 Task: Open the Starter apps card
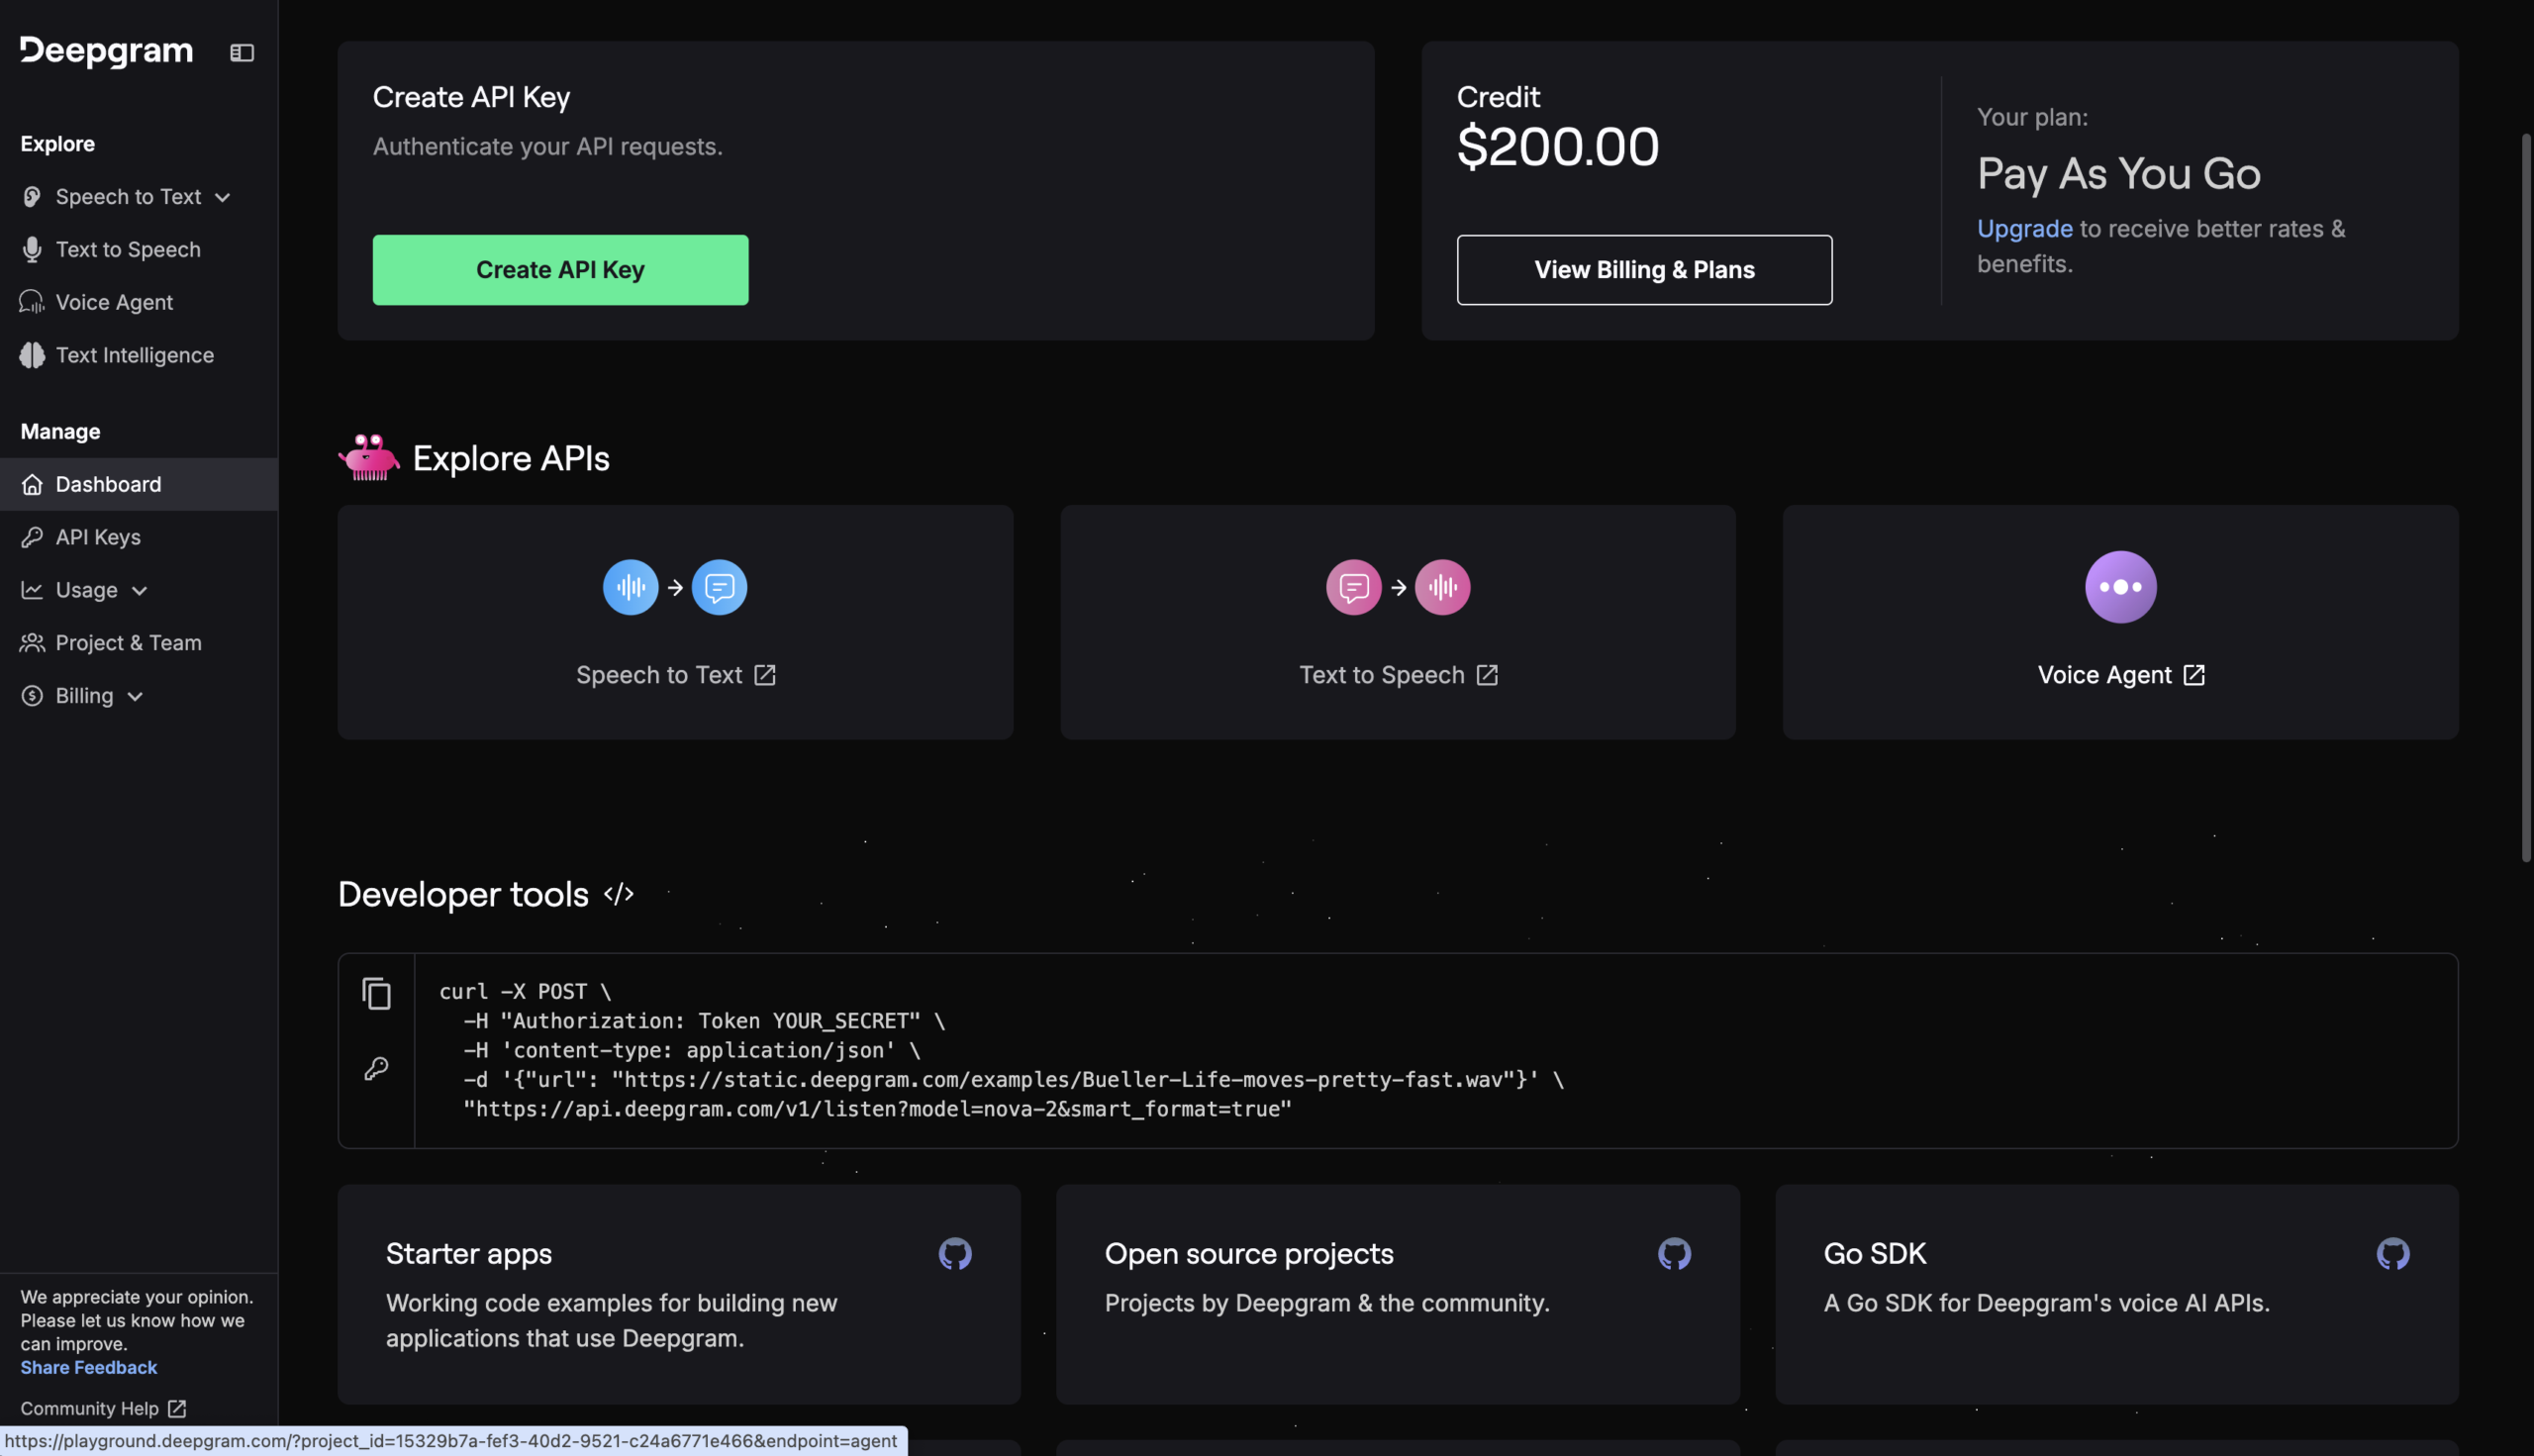pos(679,1294)
